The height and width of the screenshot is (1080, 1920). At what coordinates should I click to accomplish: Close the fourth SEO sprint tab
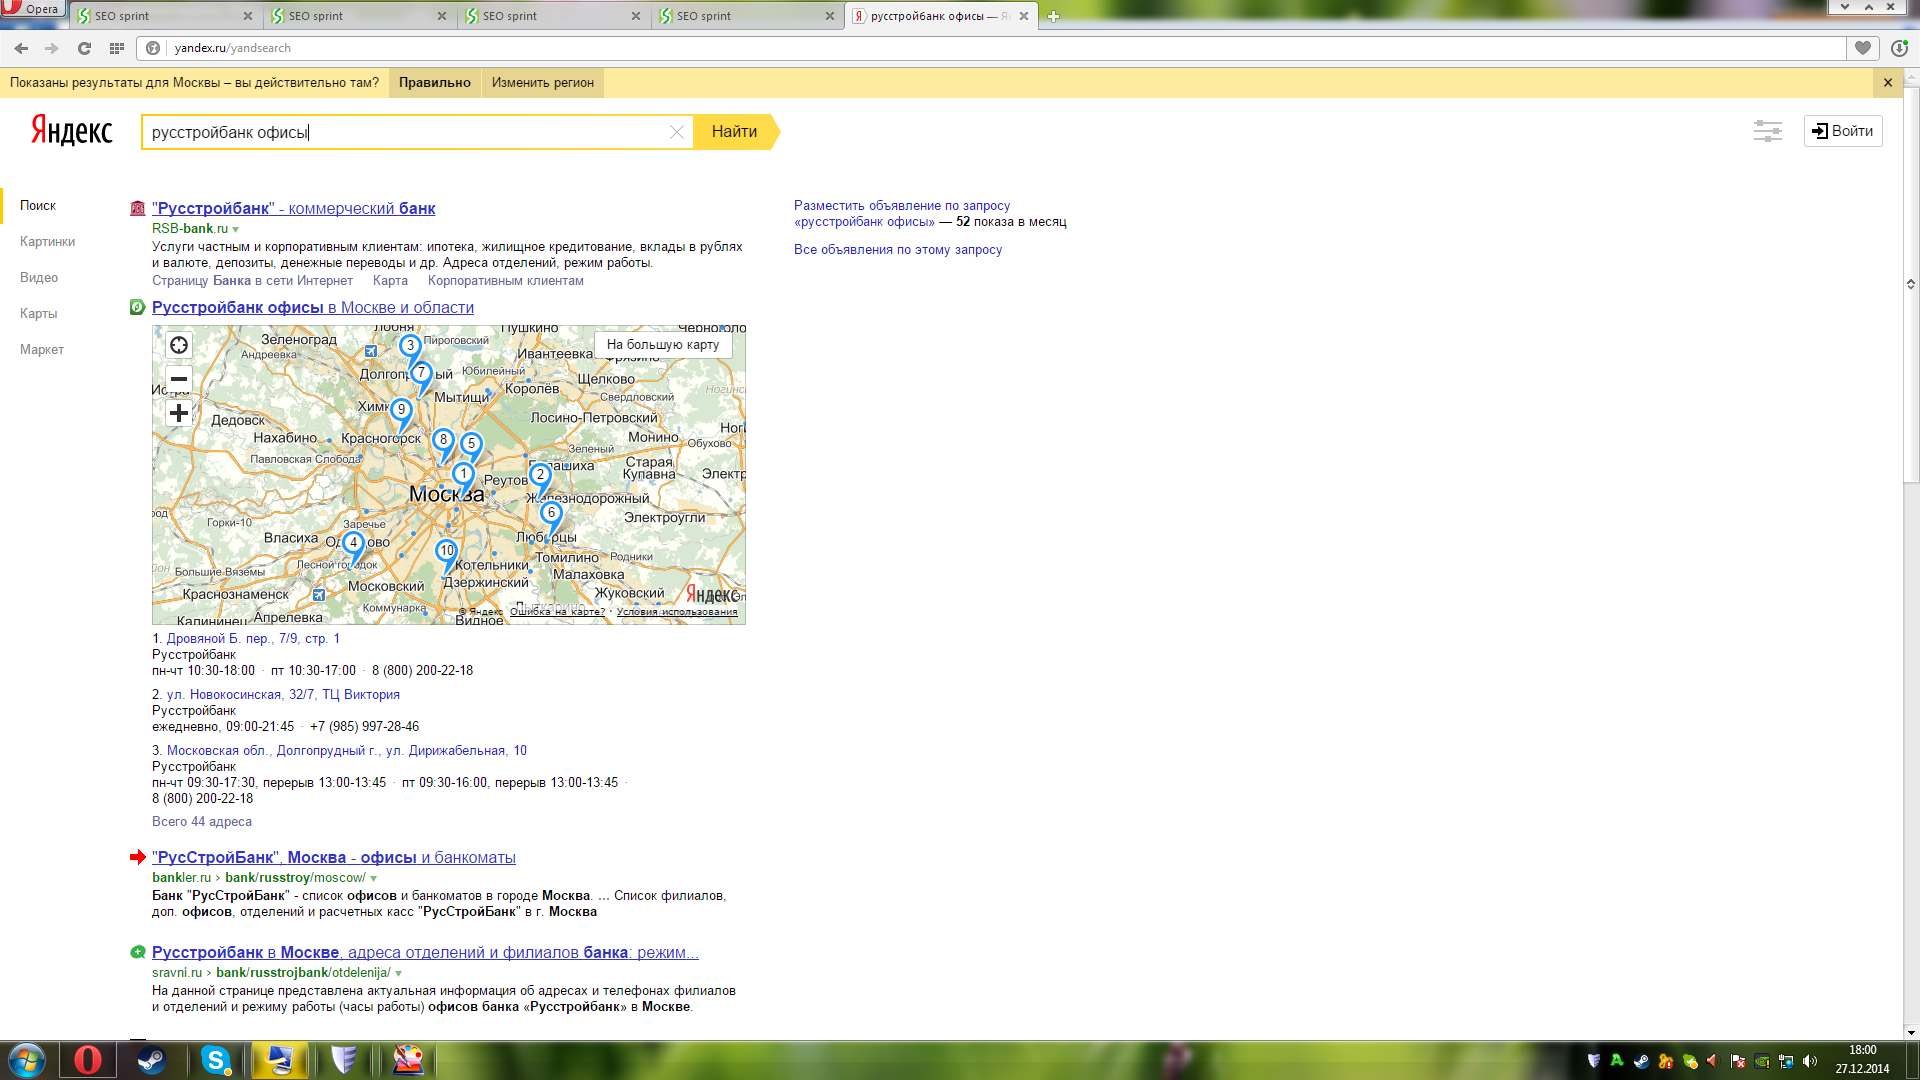tap(829, 16)
